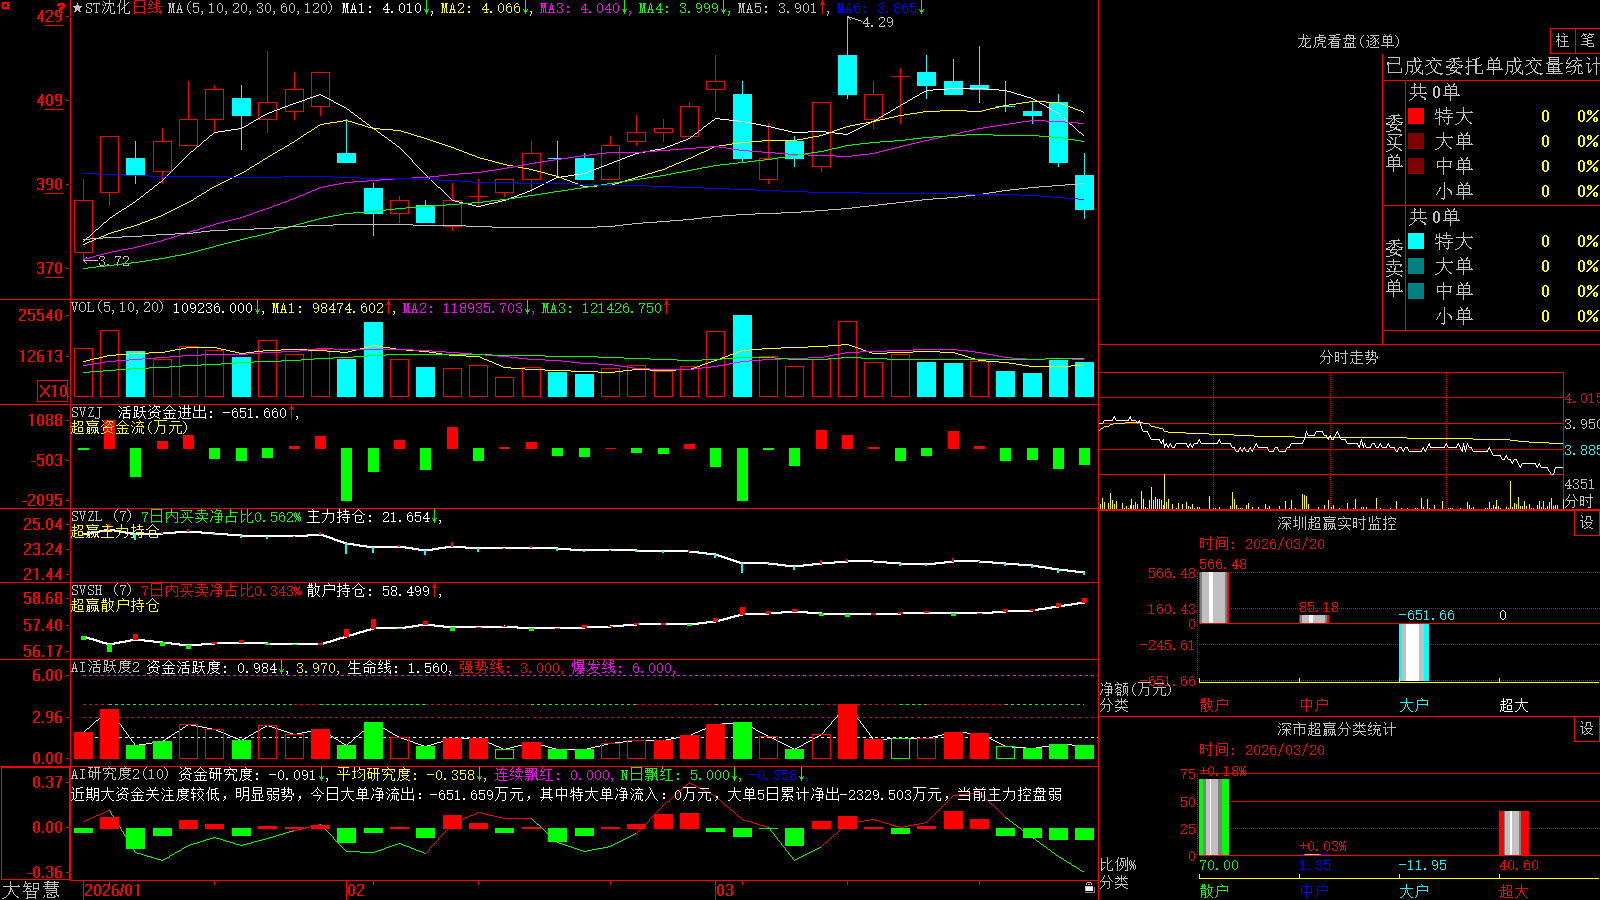Click the AI研究度2(10) indicator name
Image resolution: width=1600 pixels, height=900 pixels.
(x=120, y=773)
